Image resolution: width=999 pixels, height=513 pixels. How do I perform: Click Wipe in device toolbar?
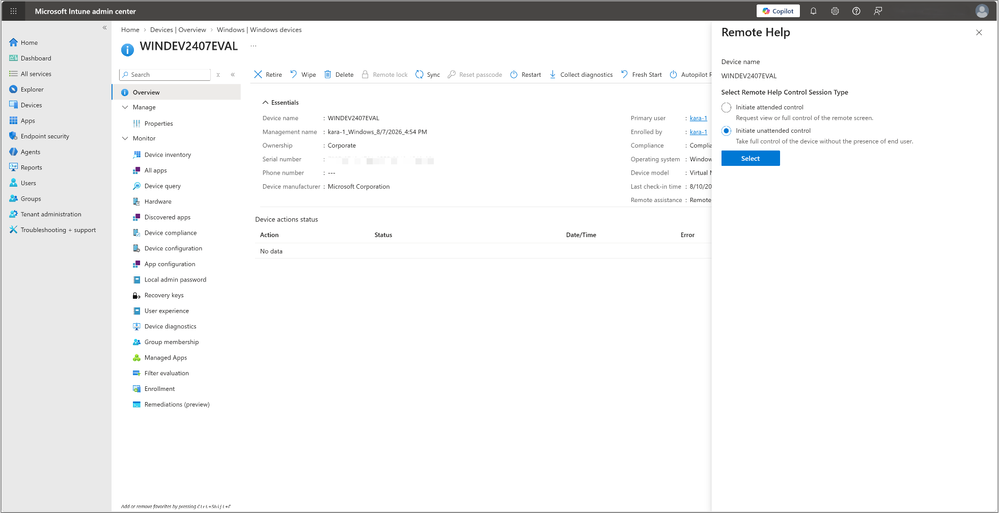pos(303,75)
